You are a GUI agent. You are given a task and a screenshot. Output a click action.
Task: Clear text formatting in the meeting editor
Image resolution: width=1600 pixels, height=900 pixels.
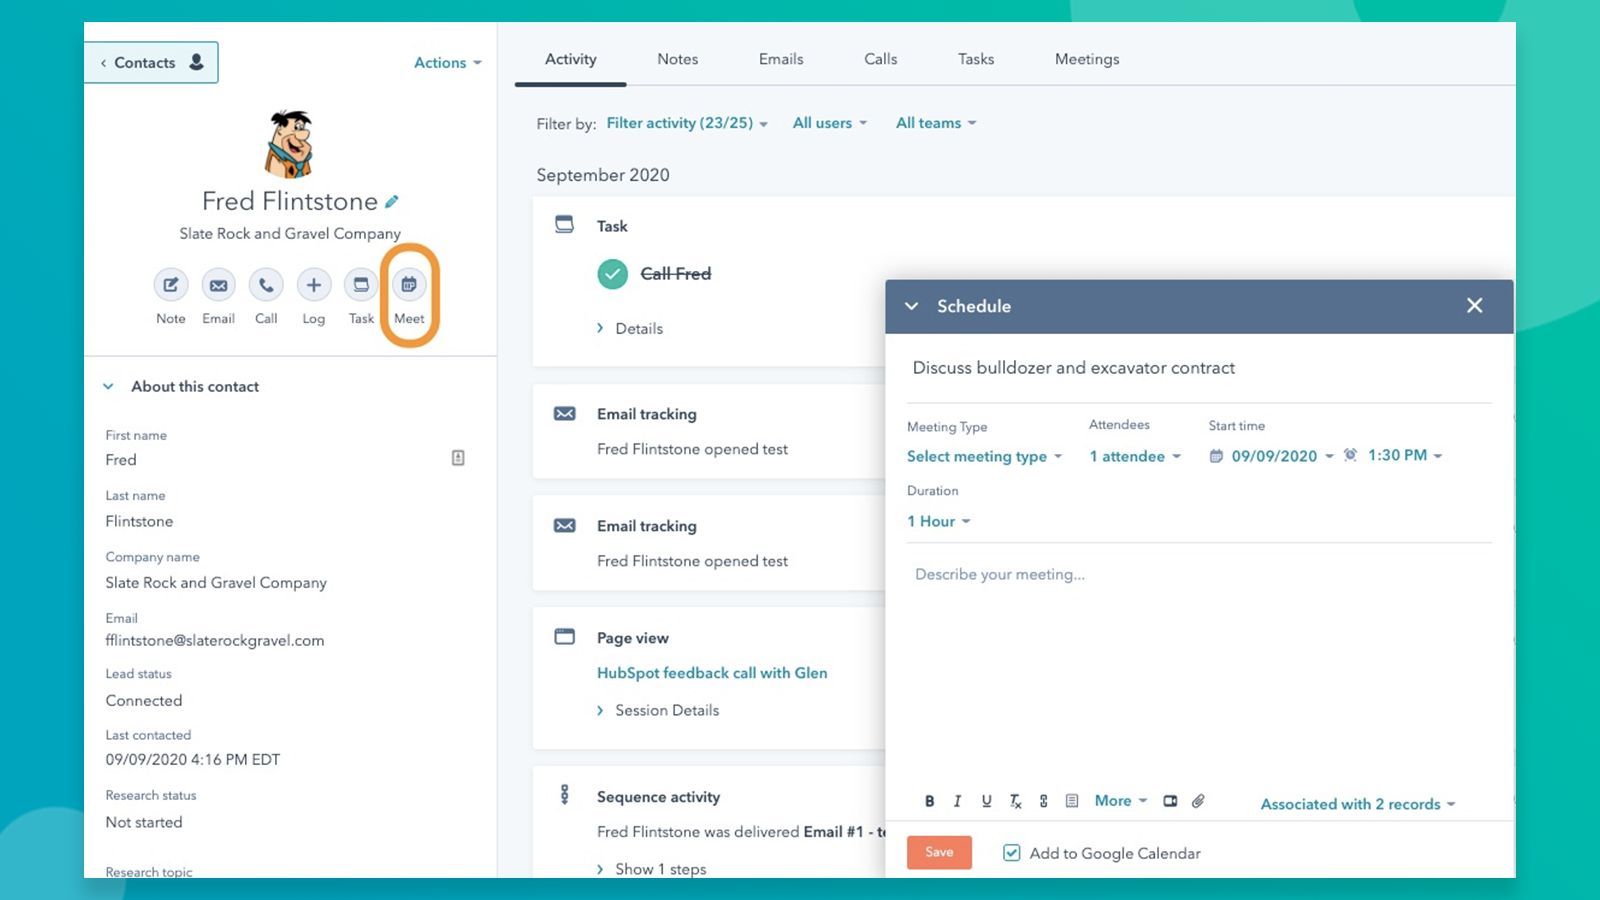pos(1015,801)
